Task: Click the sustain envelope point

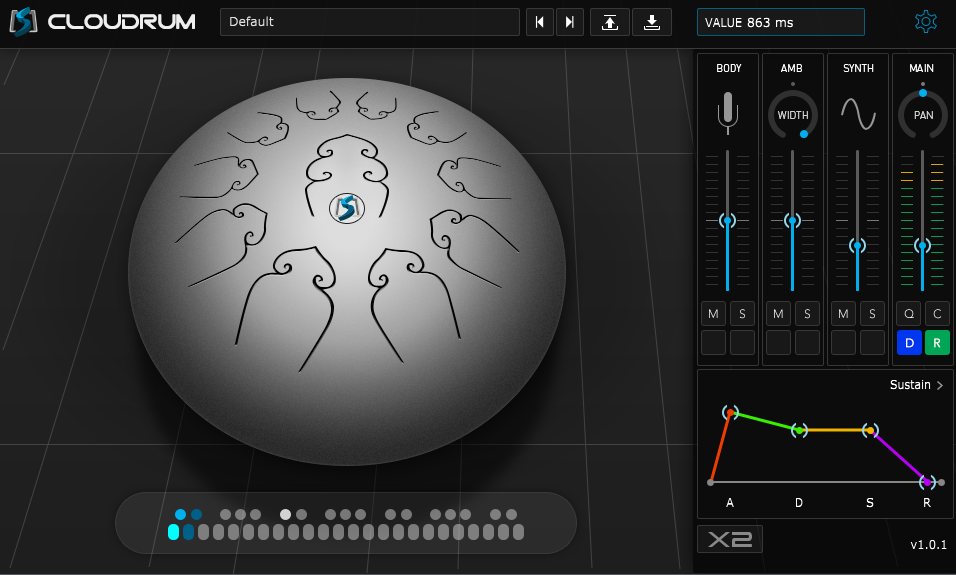Action: [x=870, y=430]
